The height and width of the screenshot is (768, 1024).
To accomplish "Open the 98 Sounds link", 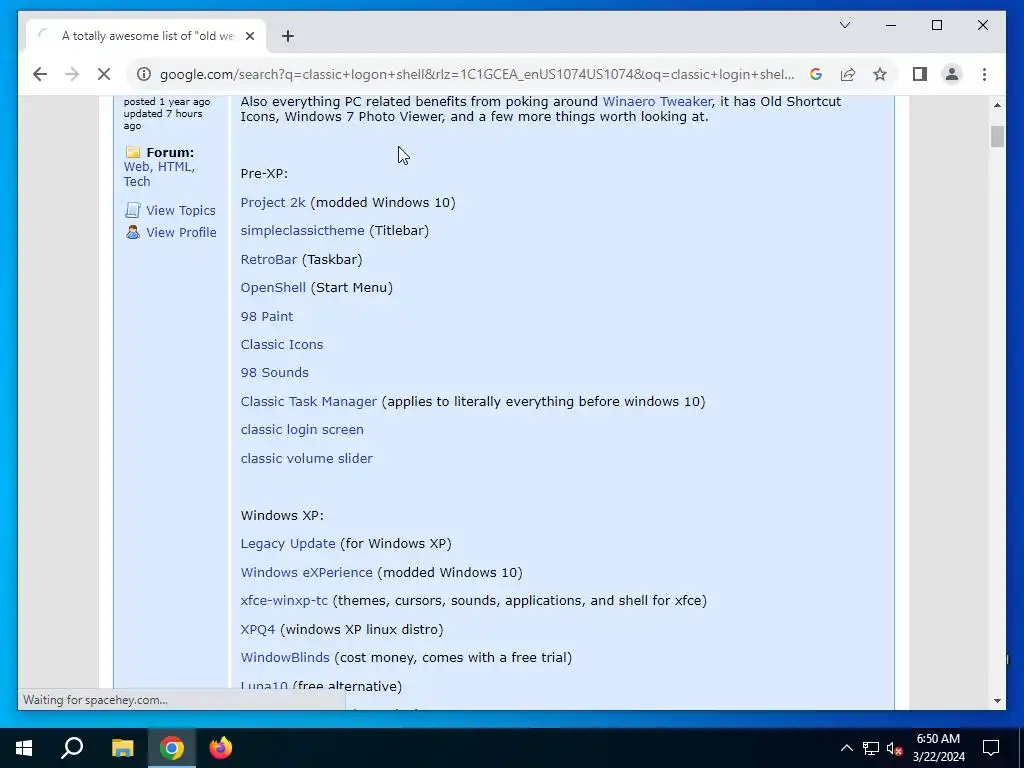I will coord(274,372).
